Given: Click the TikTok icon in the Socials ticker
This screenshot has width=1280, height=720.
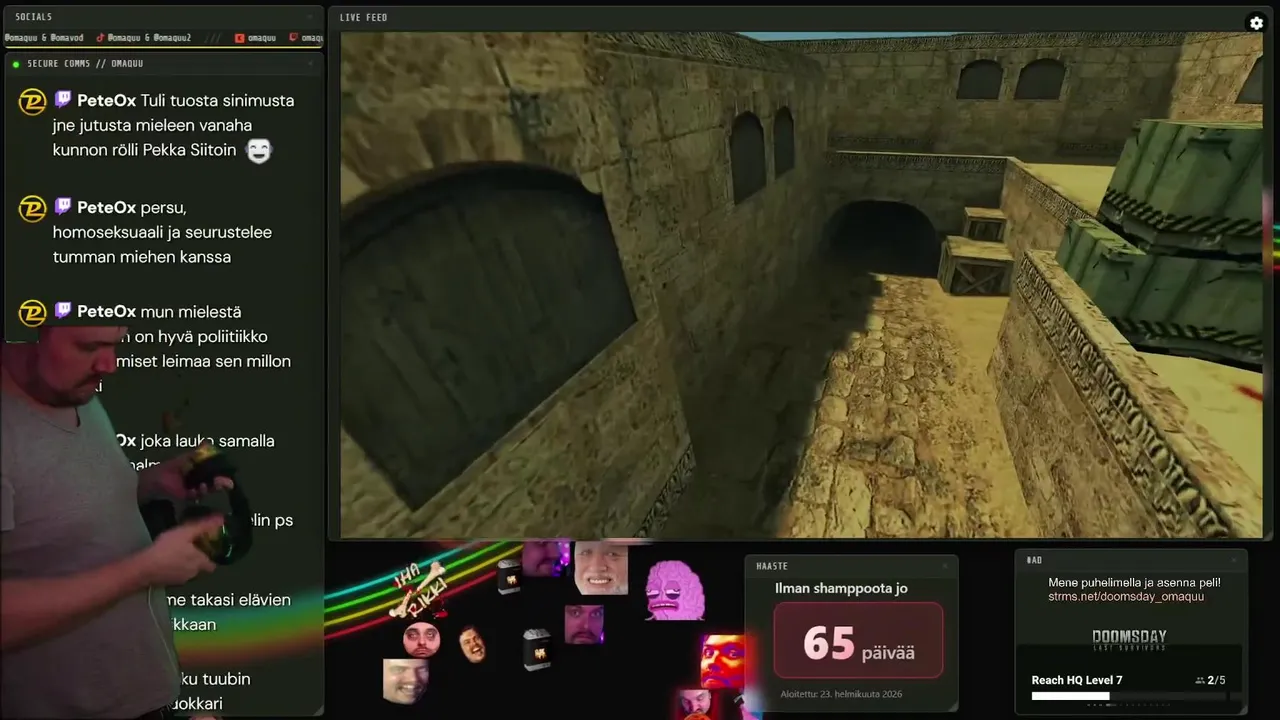Looking at the screenshot, I should click(x=100, y=38).
